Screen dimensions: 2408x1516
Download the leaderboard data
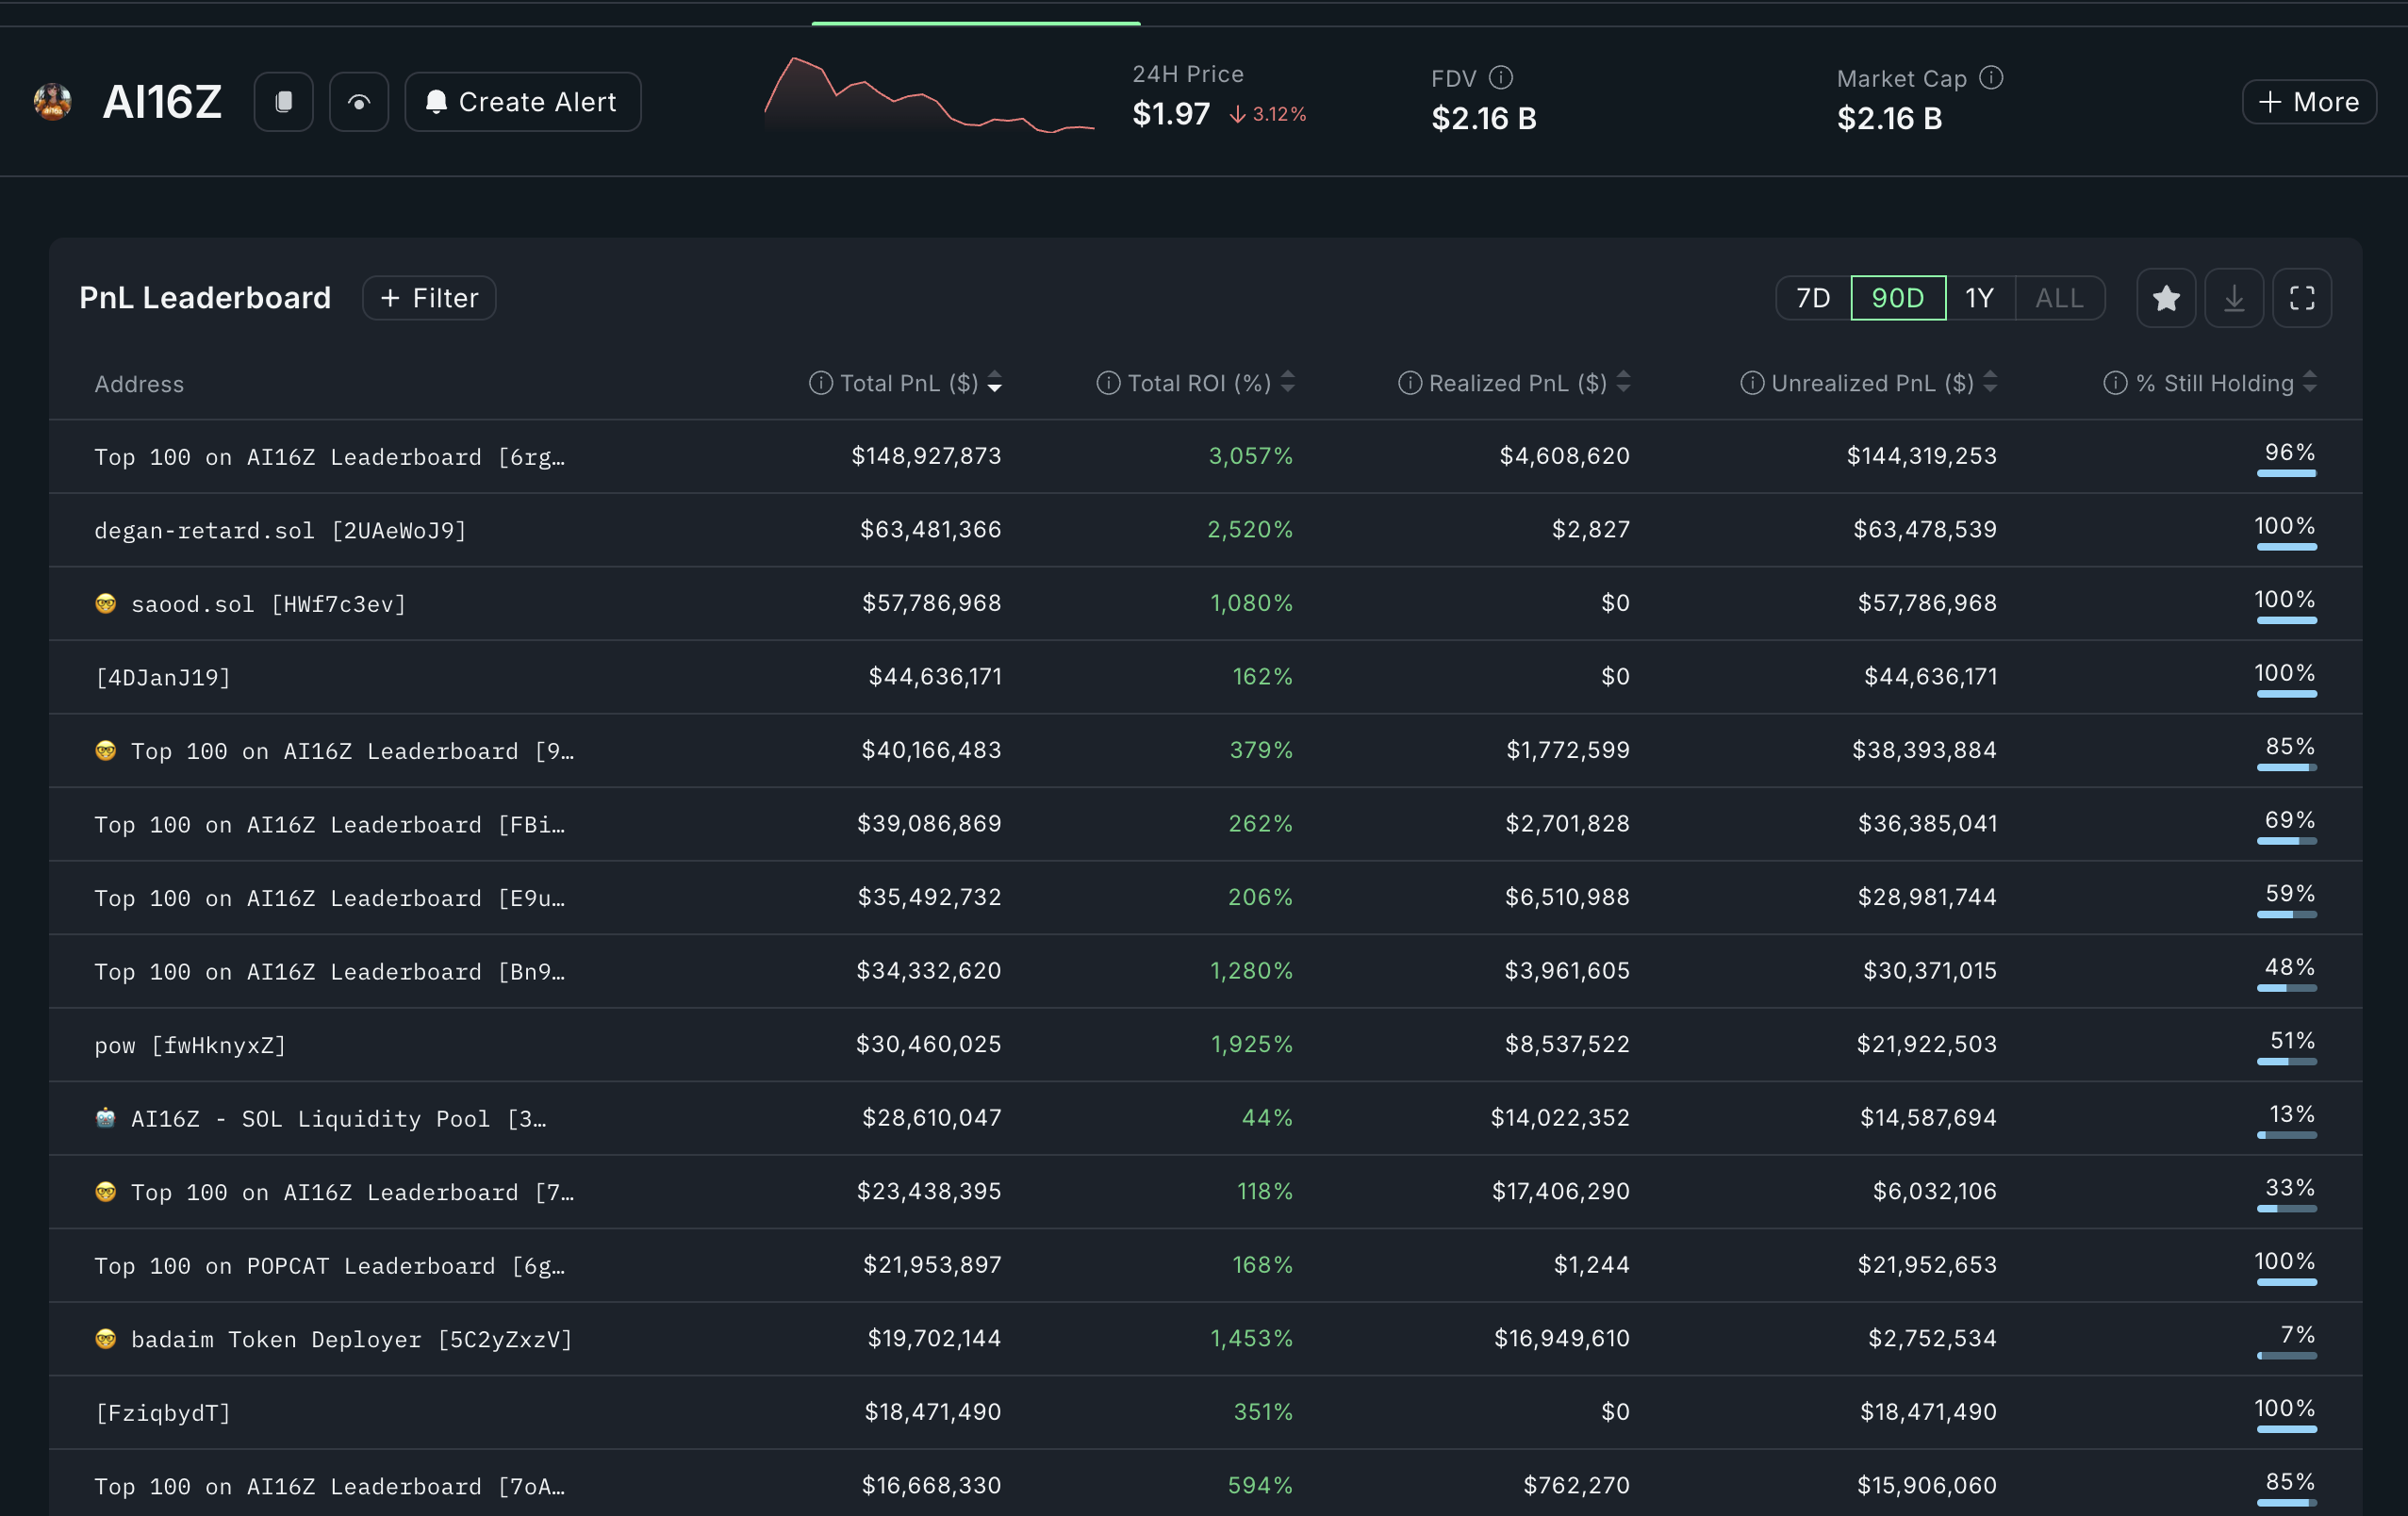point(2234,297)
